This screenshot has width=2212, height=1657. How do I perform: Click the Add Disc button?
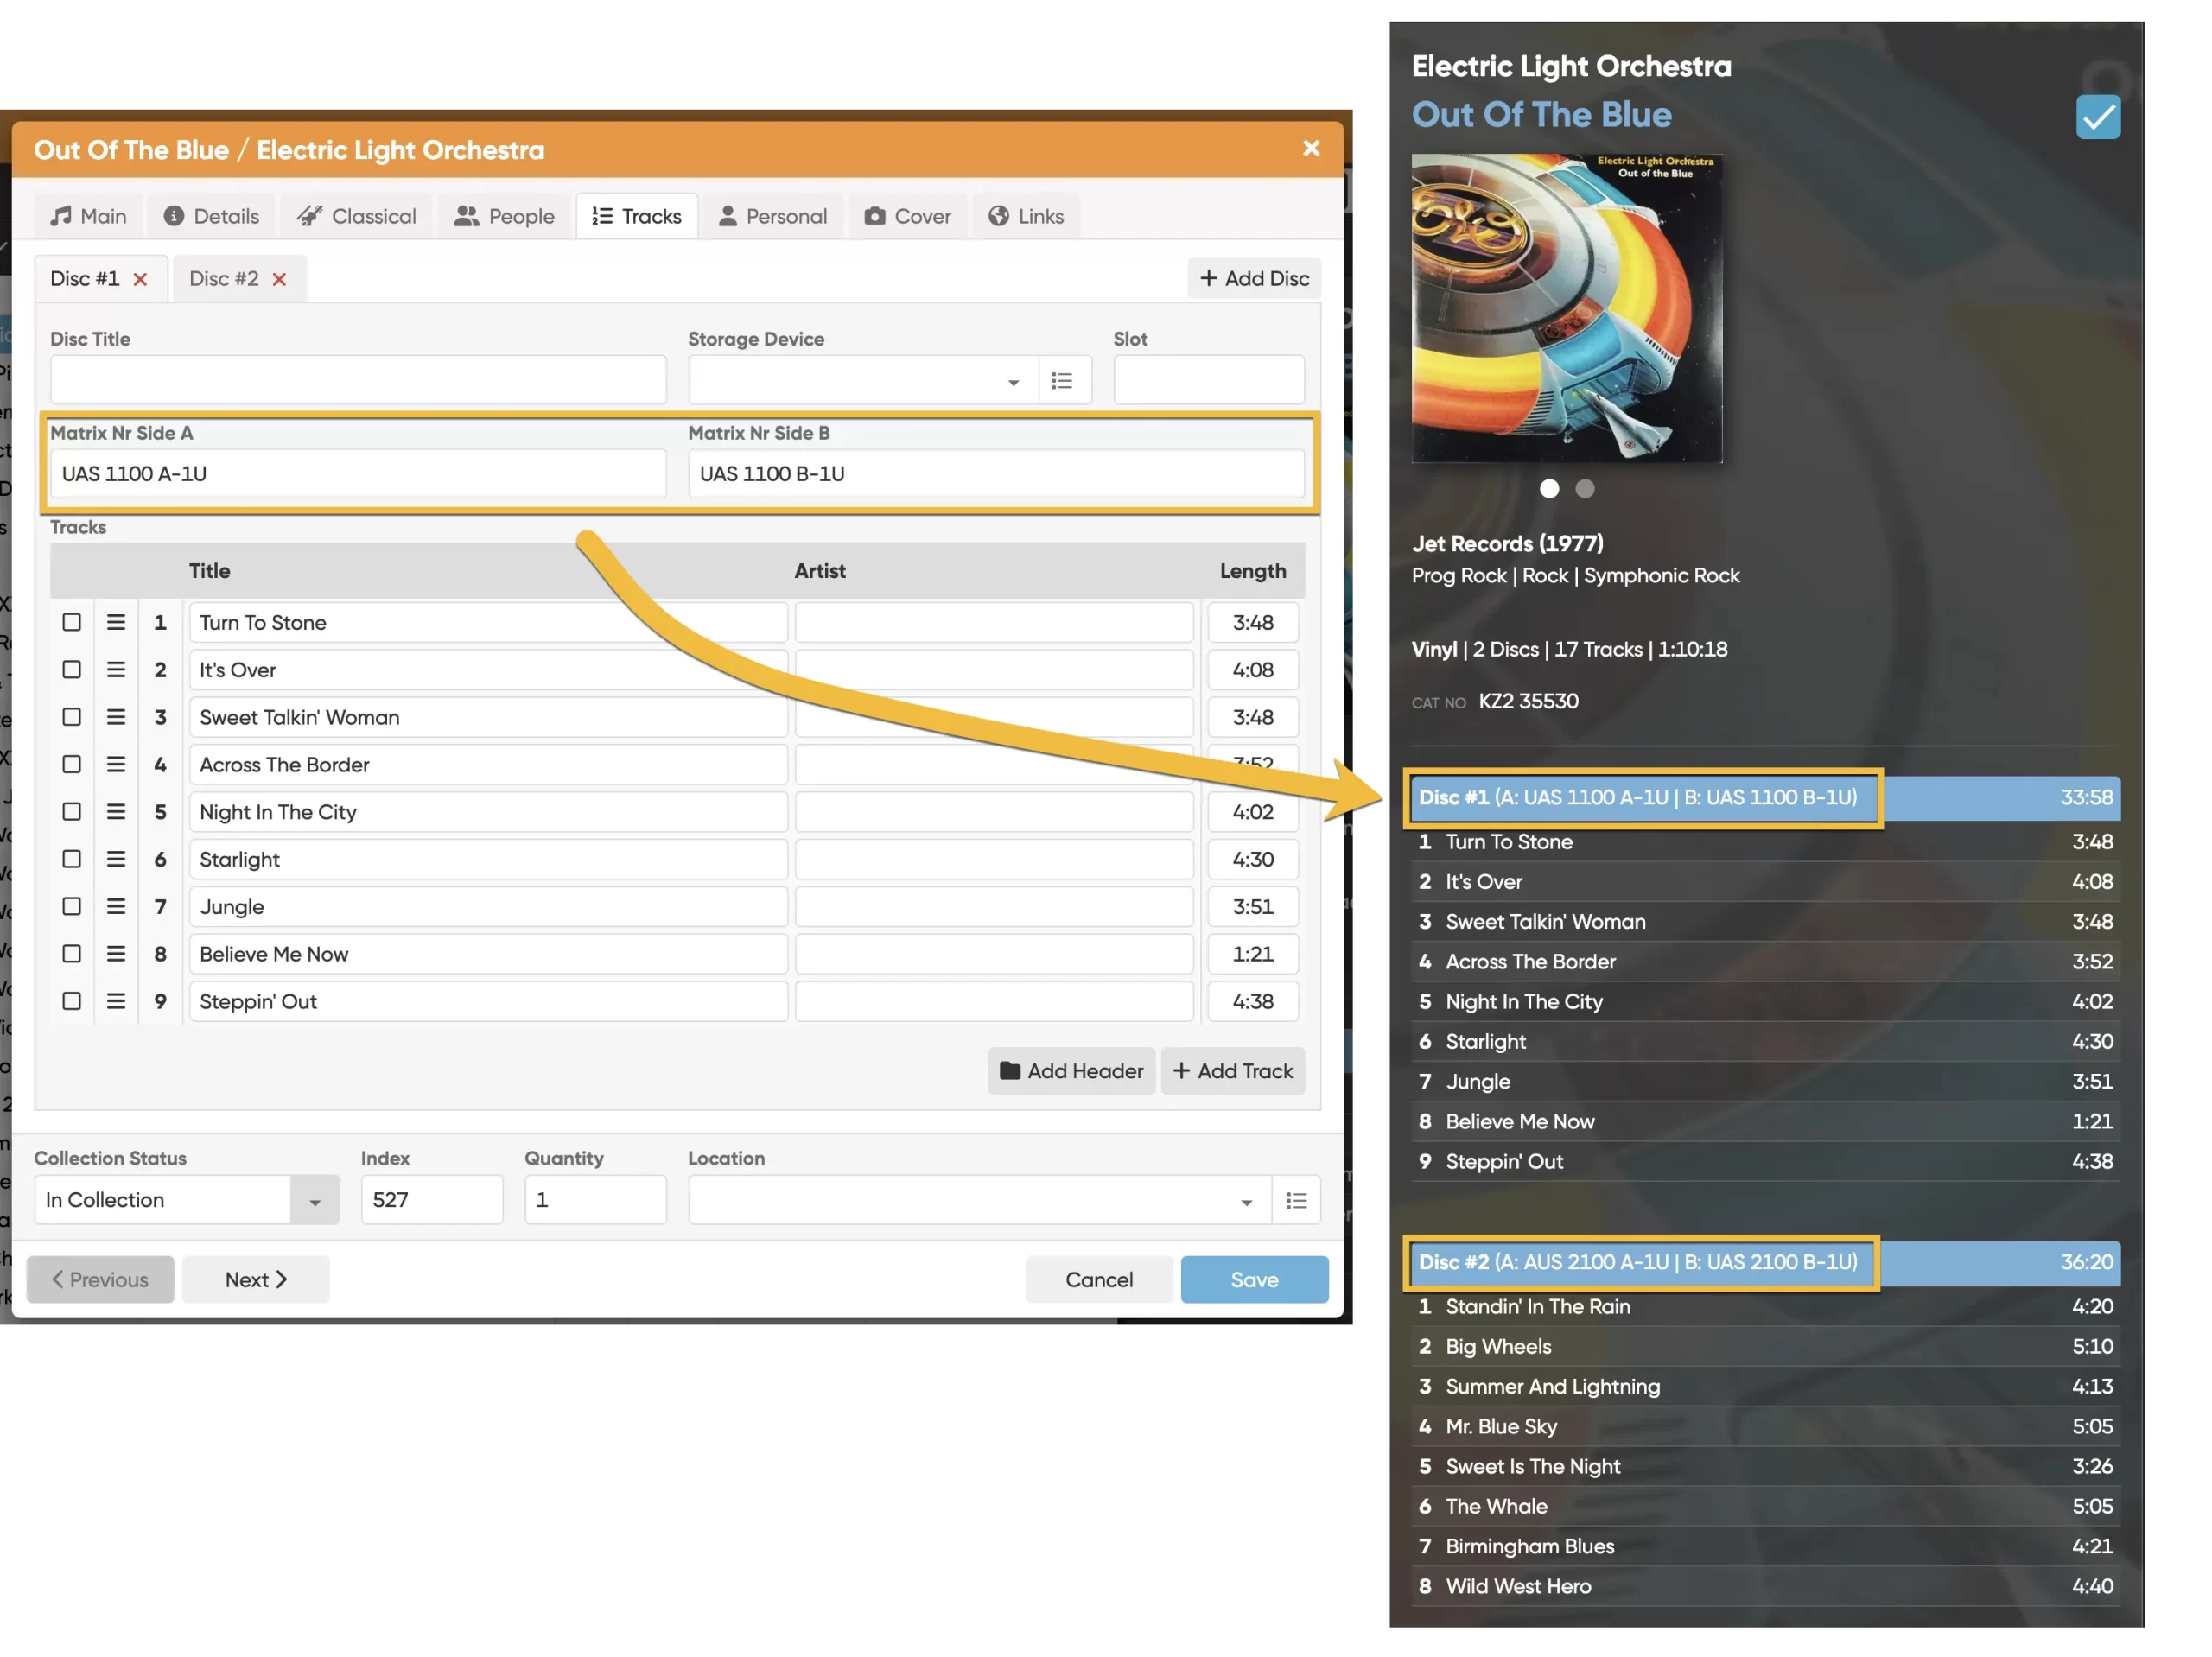pyautogui.click(x=1254, y=279)
